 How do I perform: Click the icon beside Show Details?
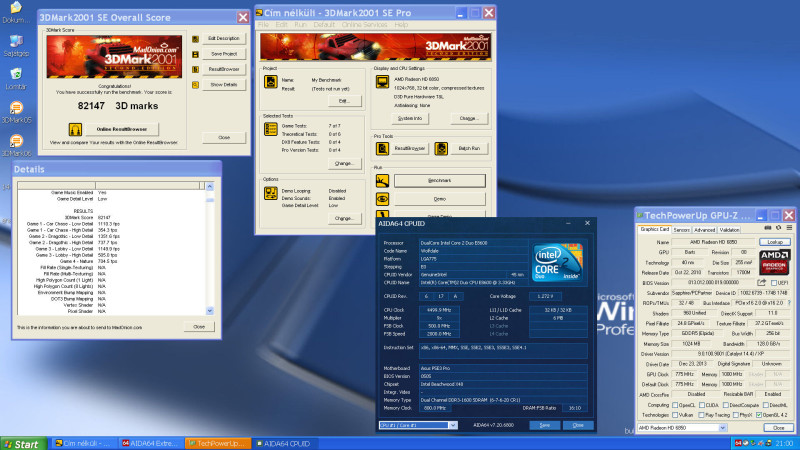195,85
